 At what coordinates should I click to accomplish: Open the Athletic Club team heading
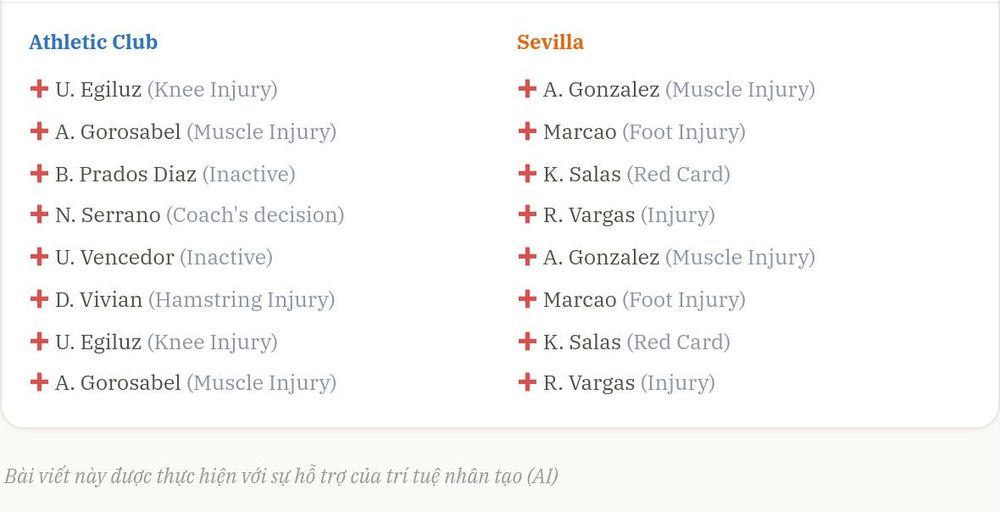coord(93,42)
